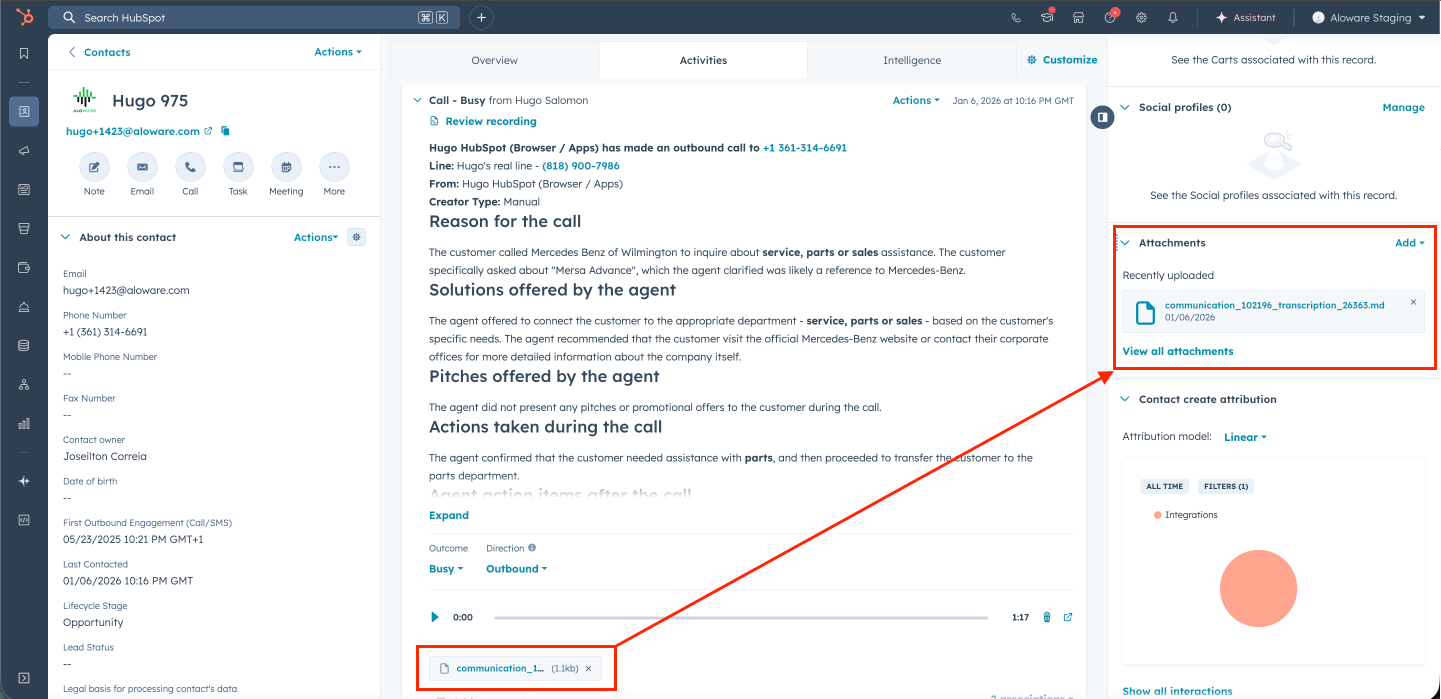Click the Email action icon
Screen dimensions: 1441x699
pyautogui.click(x=142, y=167)
